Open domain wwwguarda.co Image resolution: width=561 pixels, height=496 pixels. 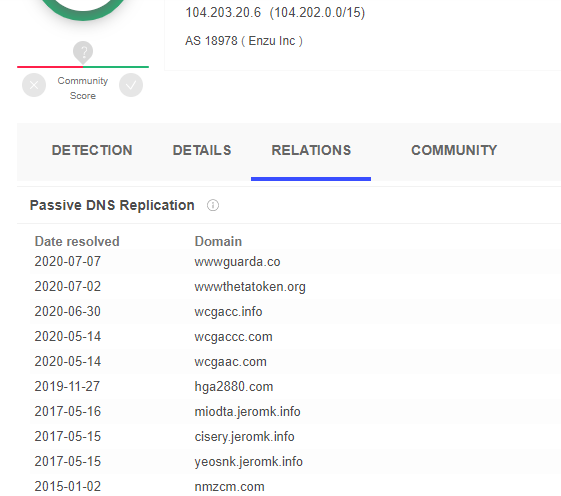237,262
